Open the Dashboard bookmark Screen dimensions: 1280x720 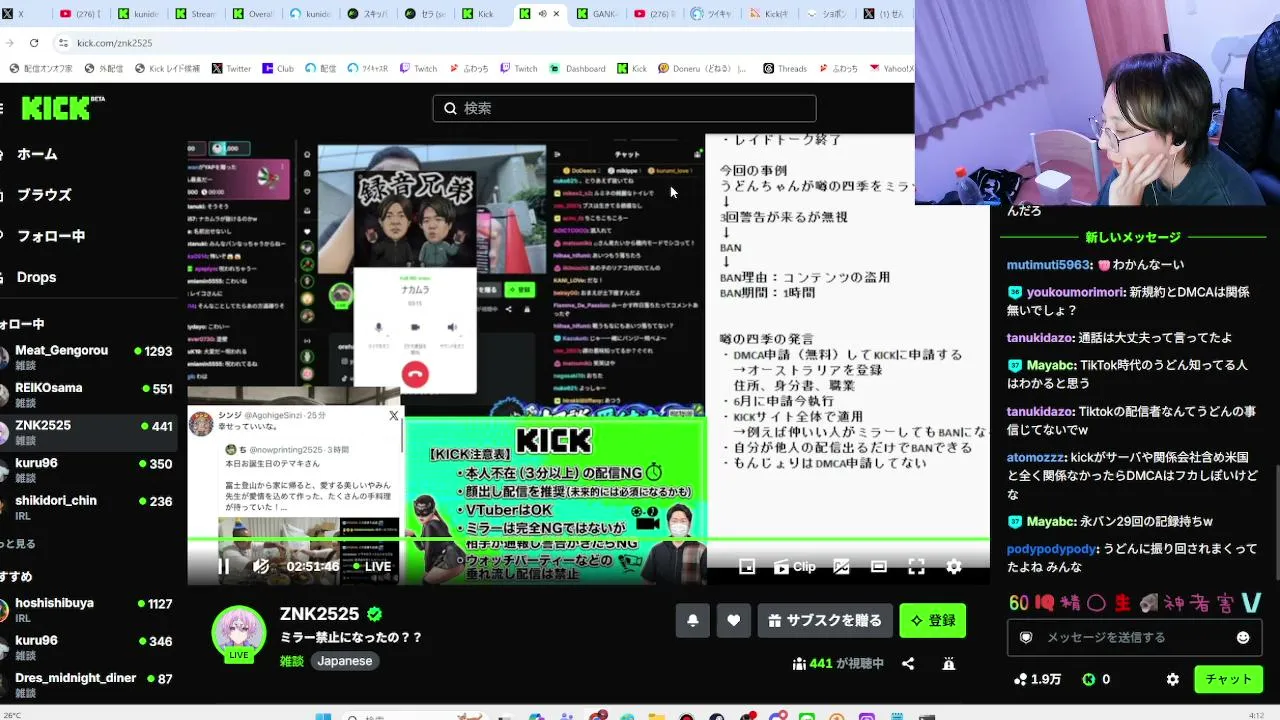(x=577, y=69)
